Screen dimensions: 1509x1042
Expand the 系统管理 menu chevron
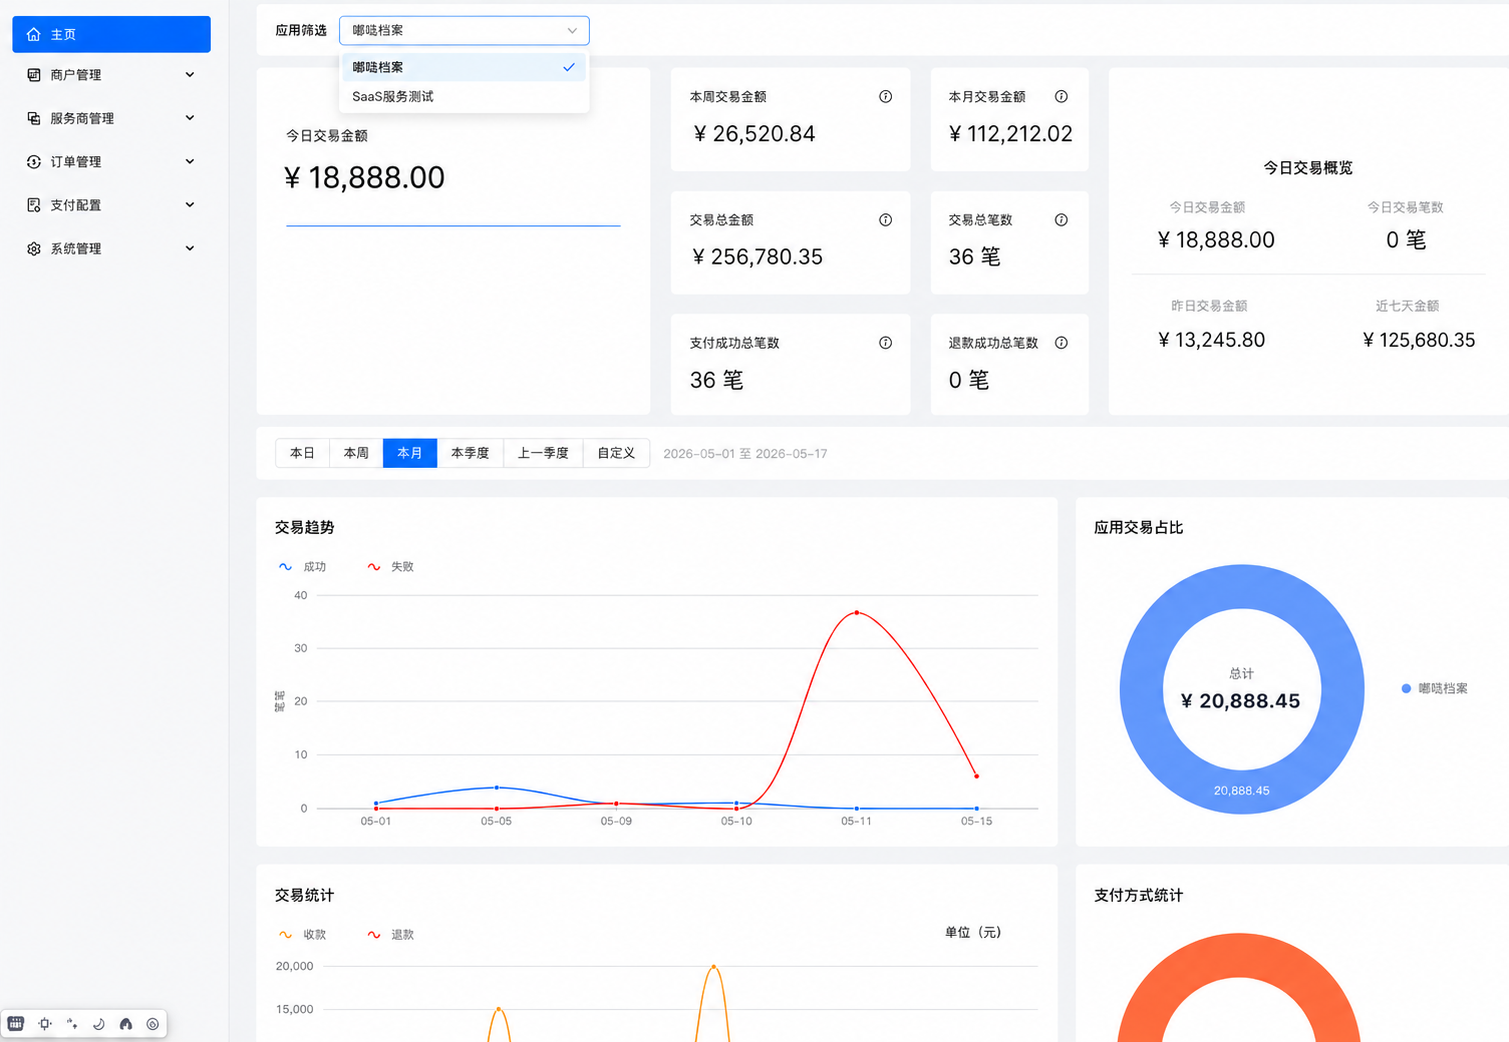tap(190, 249)
